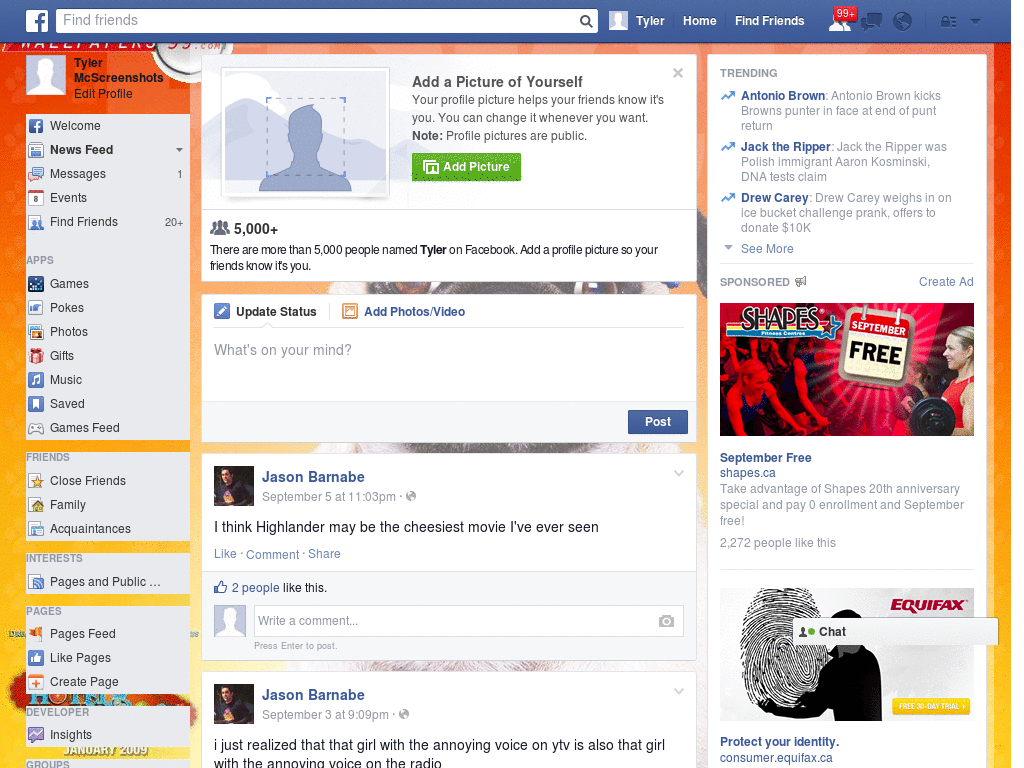Open options chevron on September 5 post
This screenshot has height=768, width=1024.
(679, 473)
